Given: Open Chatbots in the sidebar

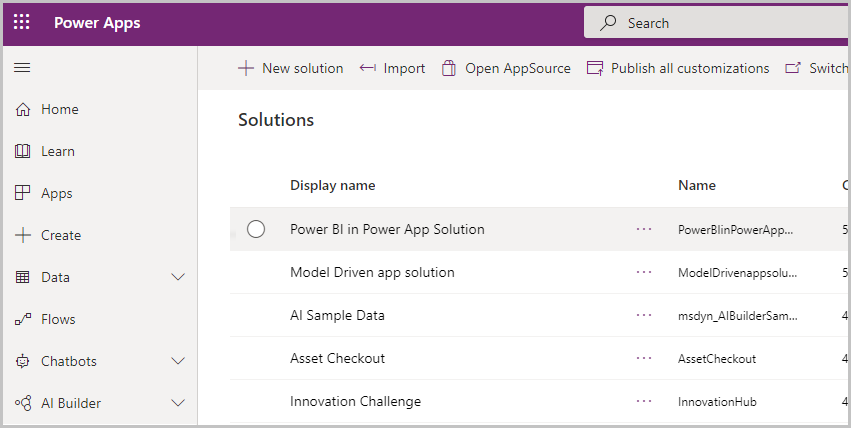Looking at the screenshot, I should tap(69, 361).
